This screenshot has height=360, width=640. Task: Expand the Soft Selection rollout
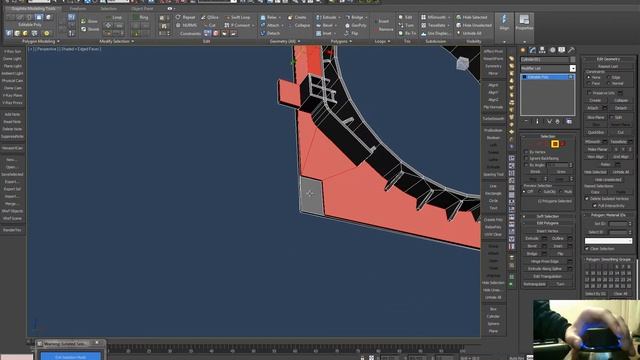point(548,216)
